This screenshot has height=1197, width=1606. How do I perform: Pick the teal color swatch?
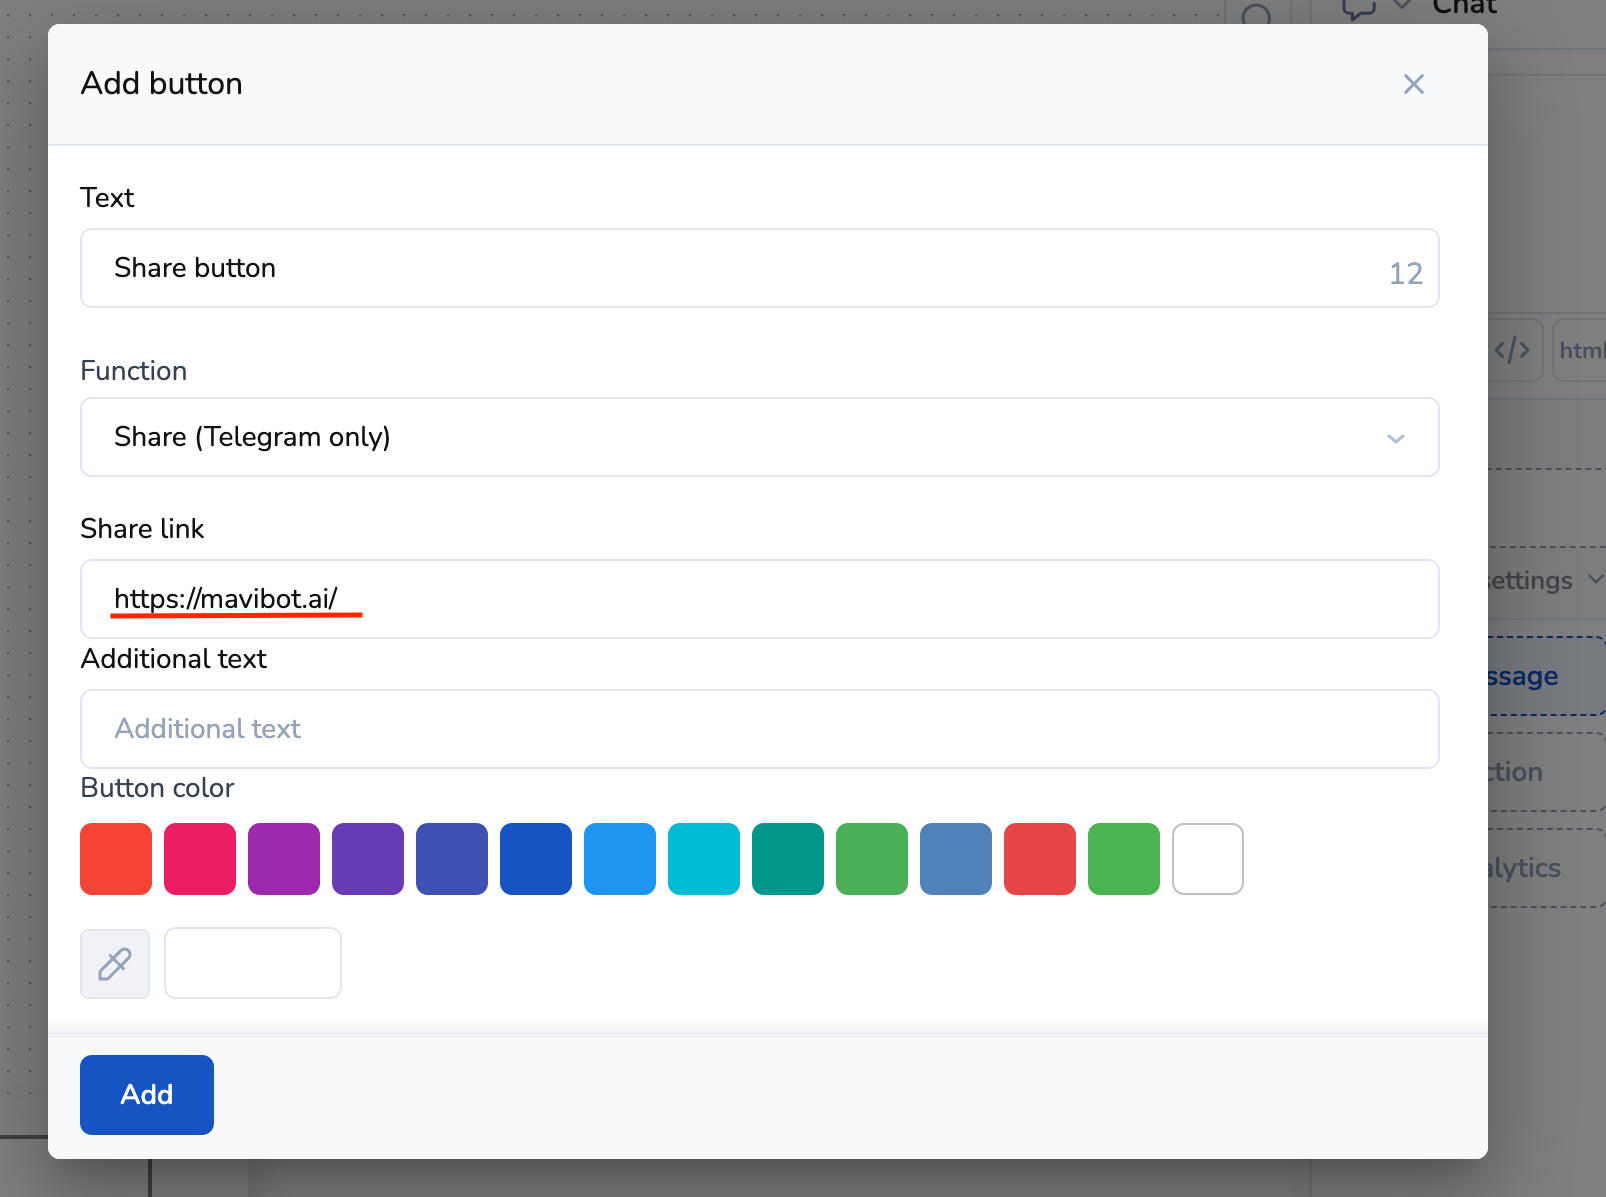pos(788,859)
